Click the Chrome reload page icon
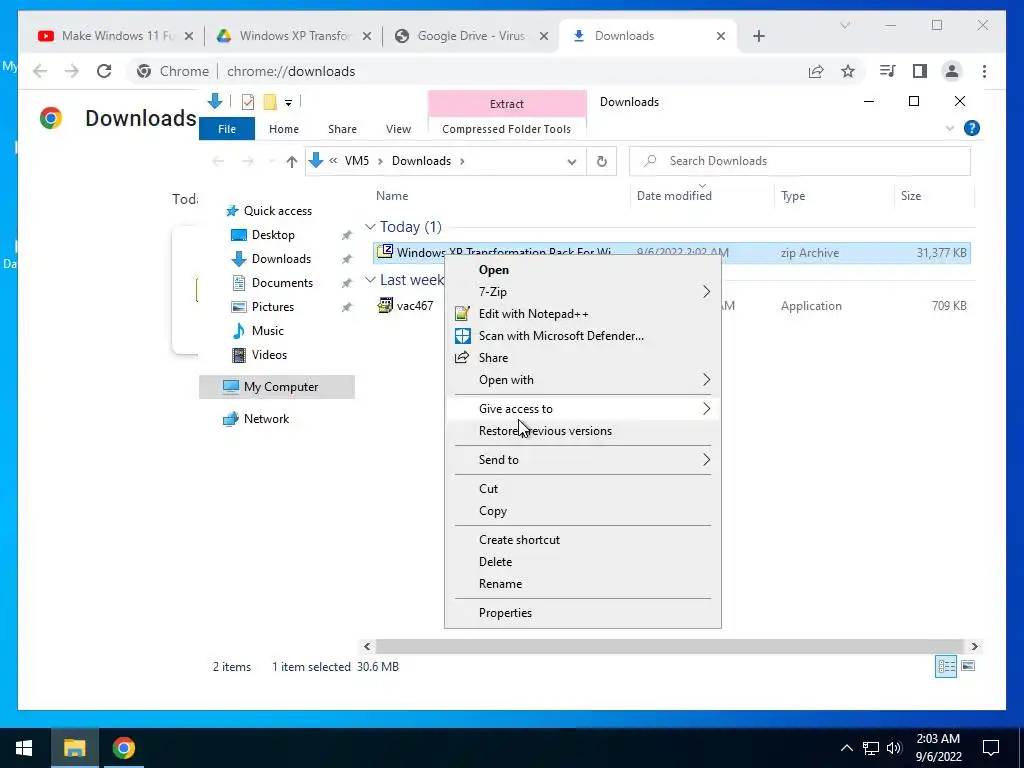Image resolution: width=1024 pixels, height=768 pixels. [x=104, y=71]
